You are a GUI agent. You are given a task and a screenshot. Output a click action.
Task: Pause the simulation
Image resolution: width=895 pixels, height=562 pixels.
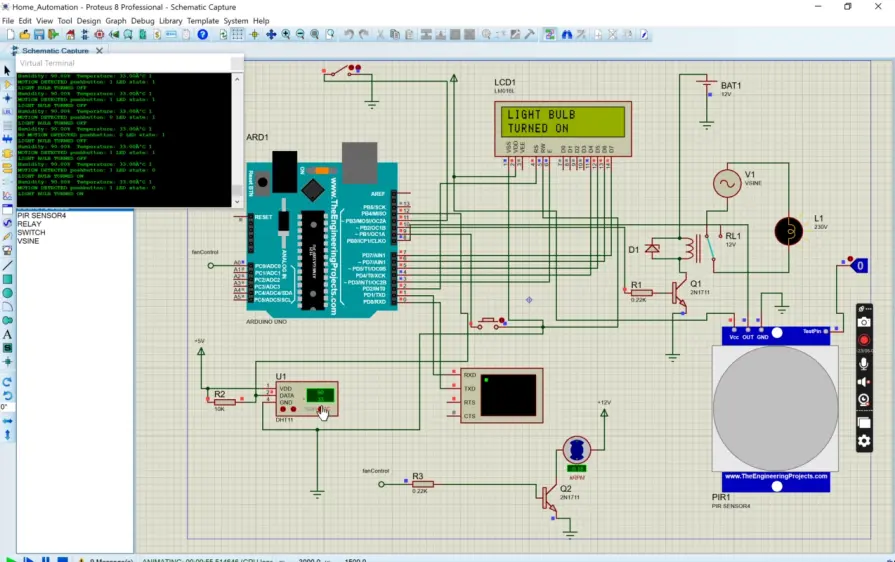46,560
